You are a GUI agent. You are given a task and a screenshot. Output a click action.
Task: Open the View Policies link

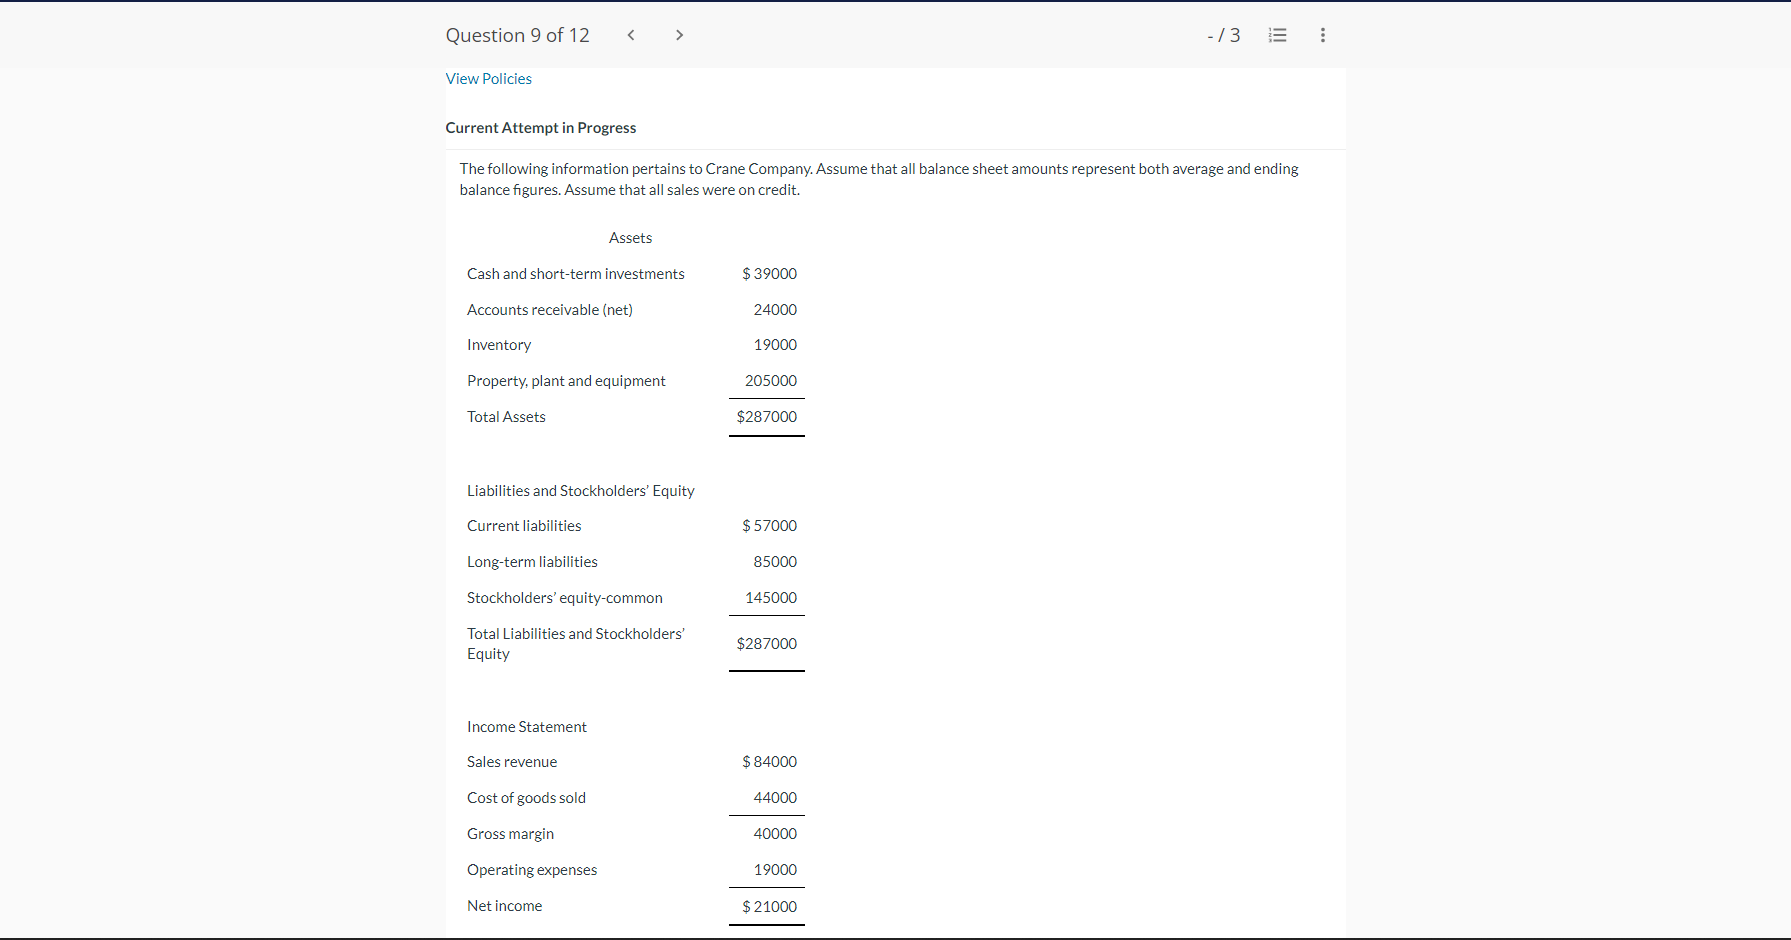488,79
